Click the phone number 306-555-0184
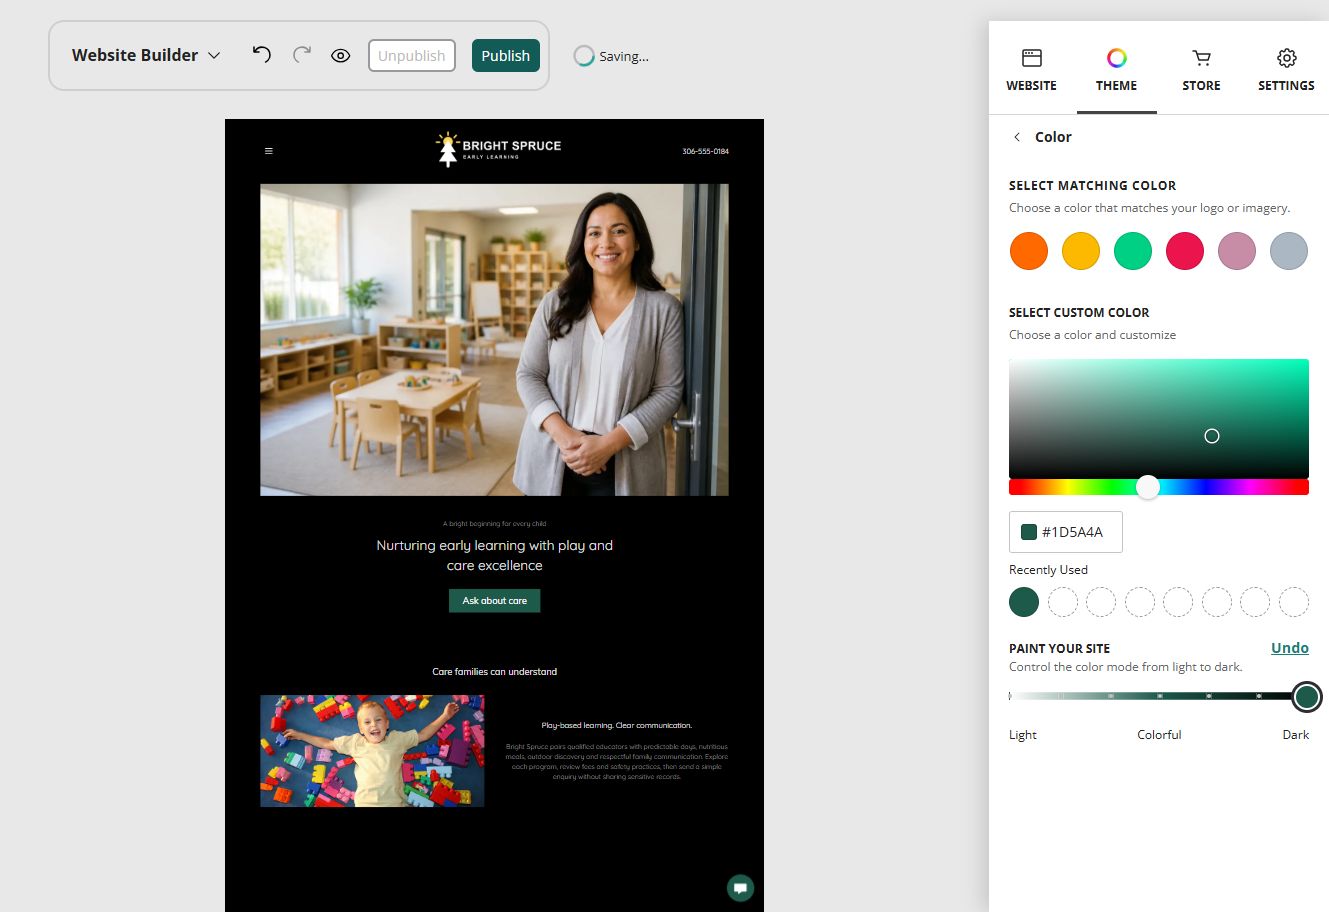The width and height of the screenshot is (1329, 912). [x=705, y=151]
